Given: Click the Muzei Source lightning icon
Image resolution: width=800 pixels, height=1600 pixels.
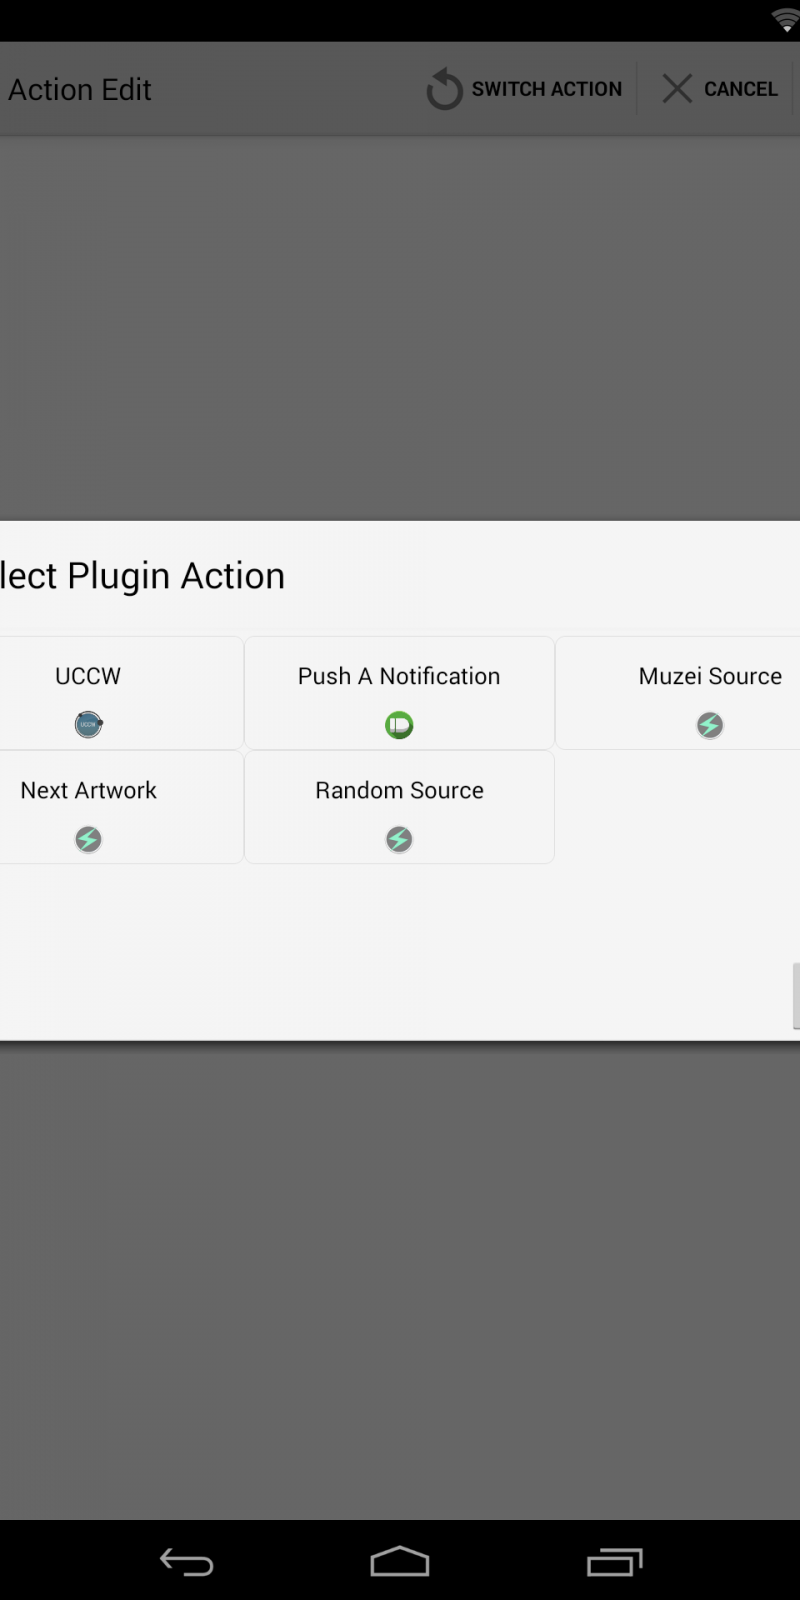Looking at the screenshot, I should [710, 725].
